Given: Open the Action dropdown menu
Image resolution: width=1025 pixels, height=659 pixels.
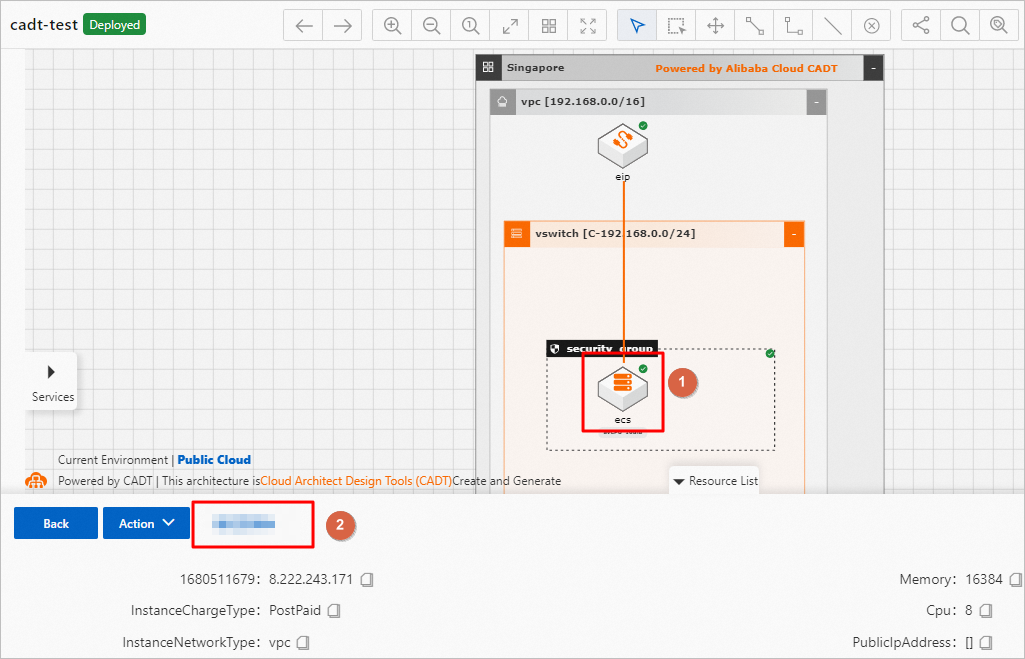Looking at the screenshot, I should [x=146, y=523].
